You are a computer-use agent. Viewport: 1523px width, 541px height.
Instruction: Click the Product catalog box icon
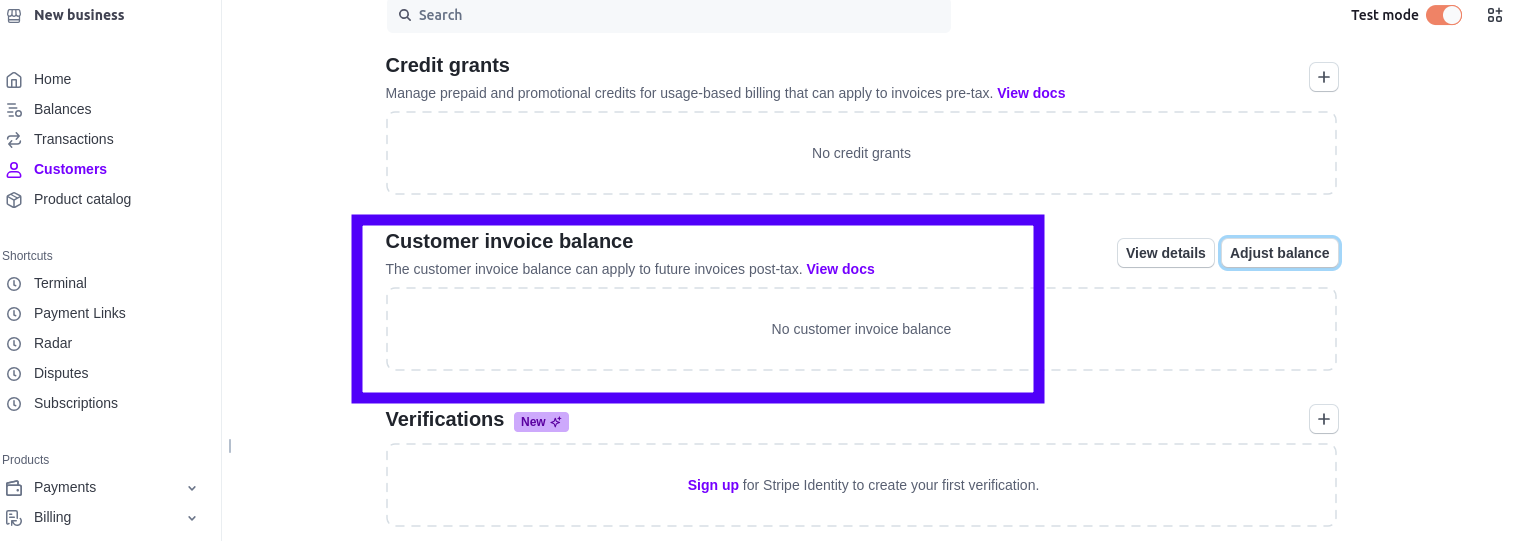14,199
